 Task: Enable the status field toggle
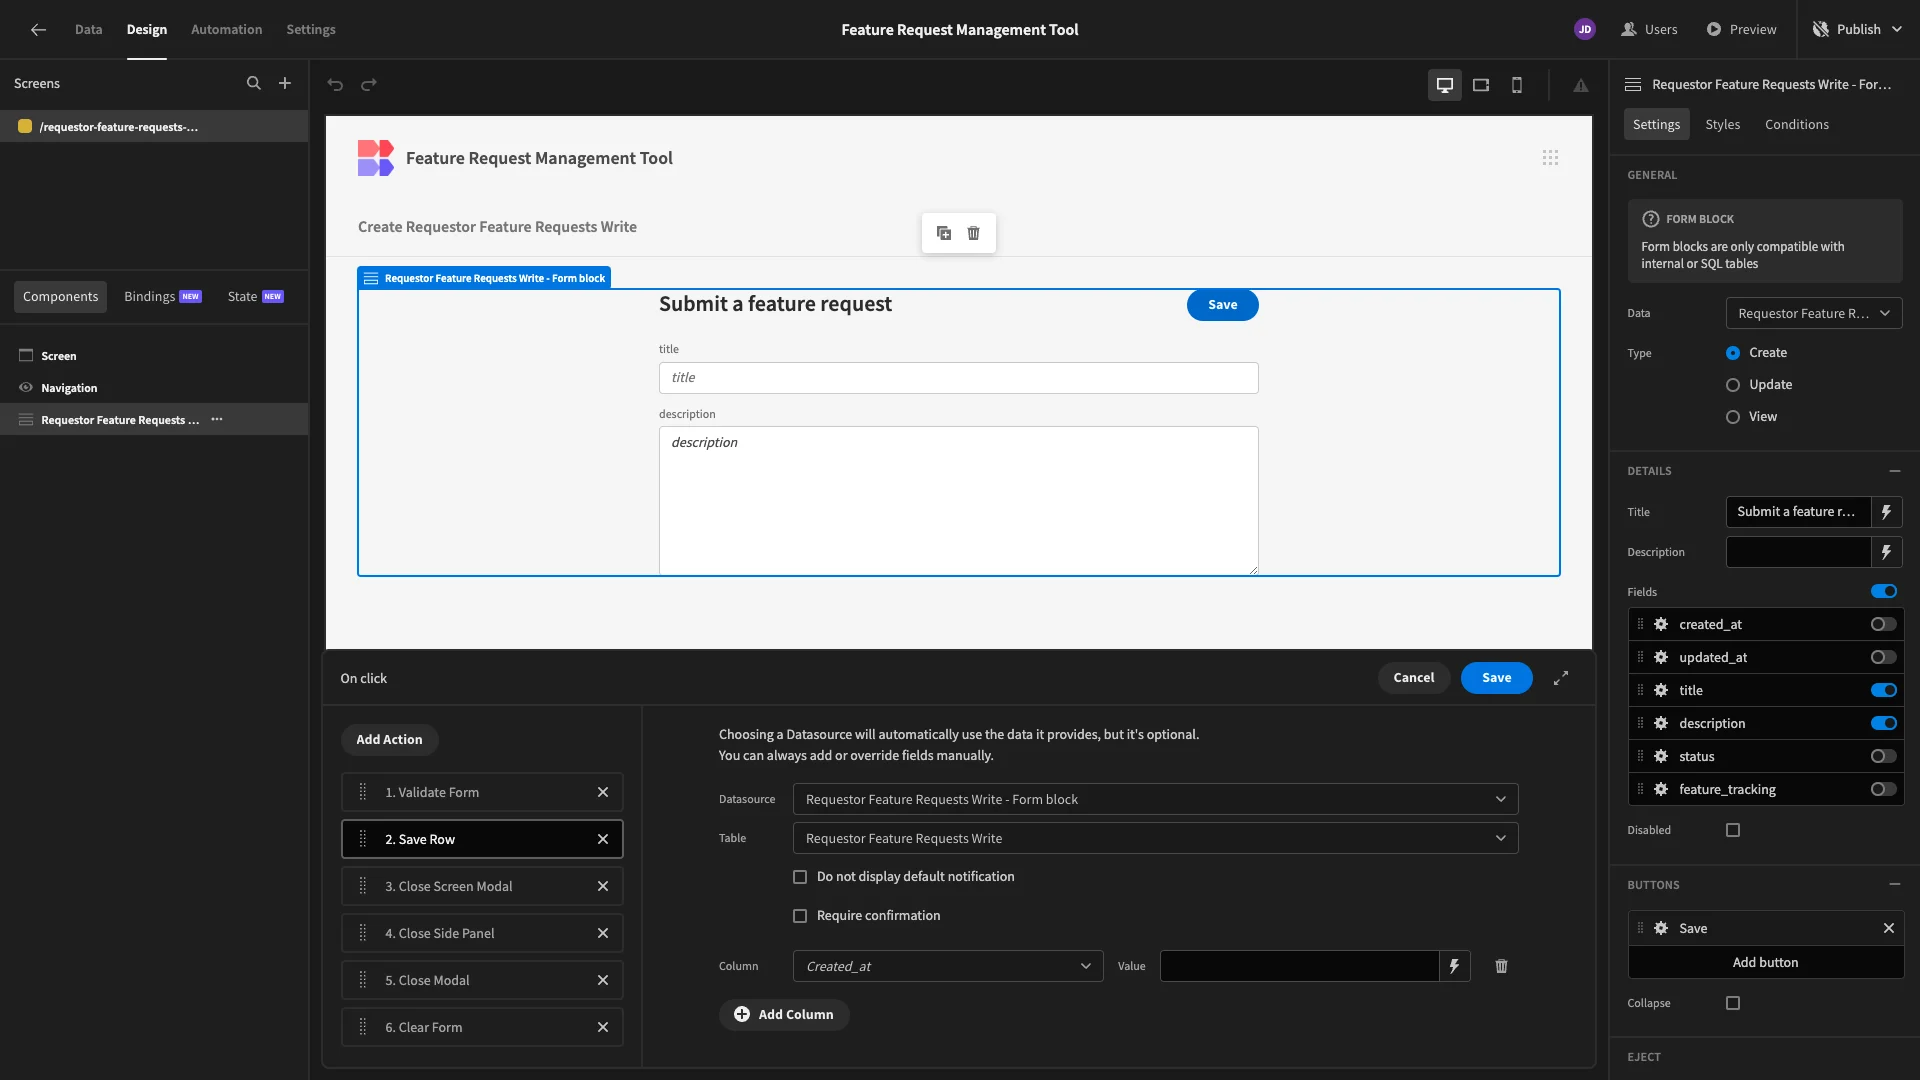(1883, 757)
